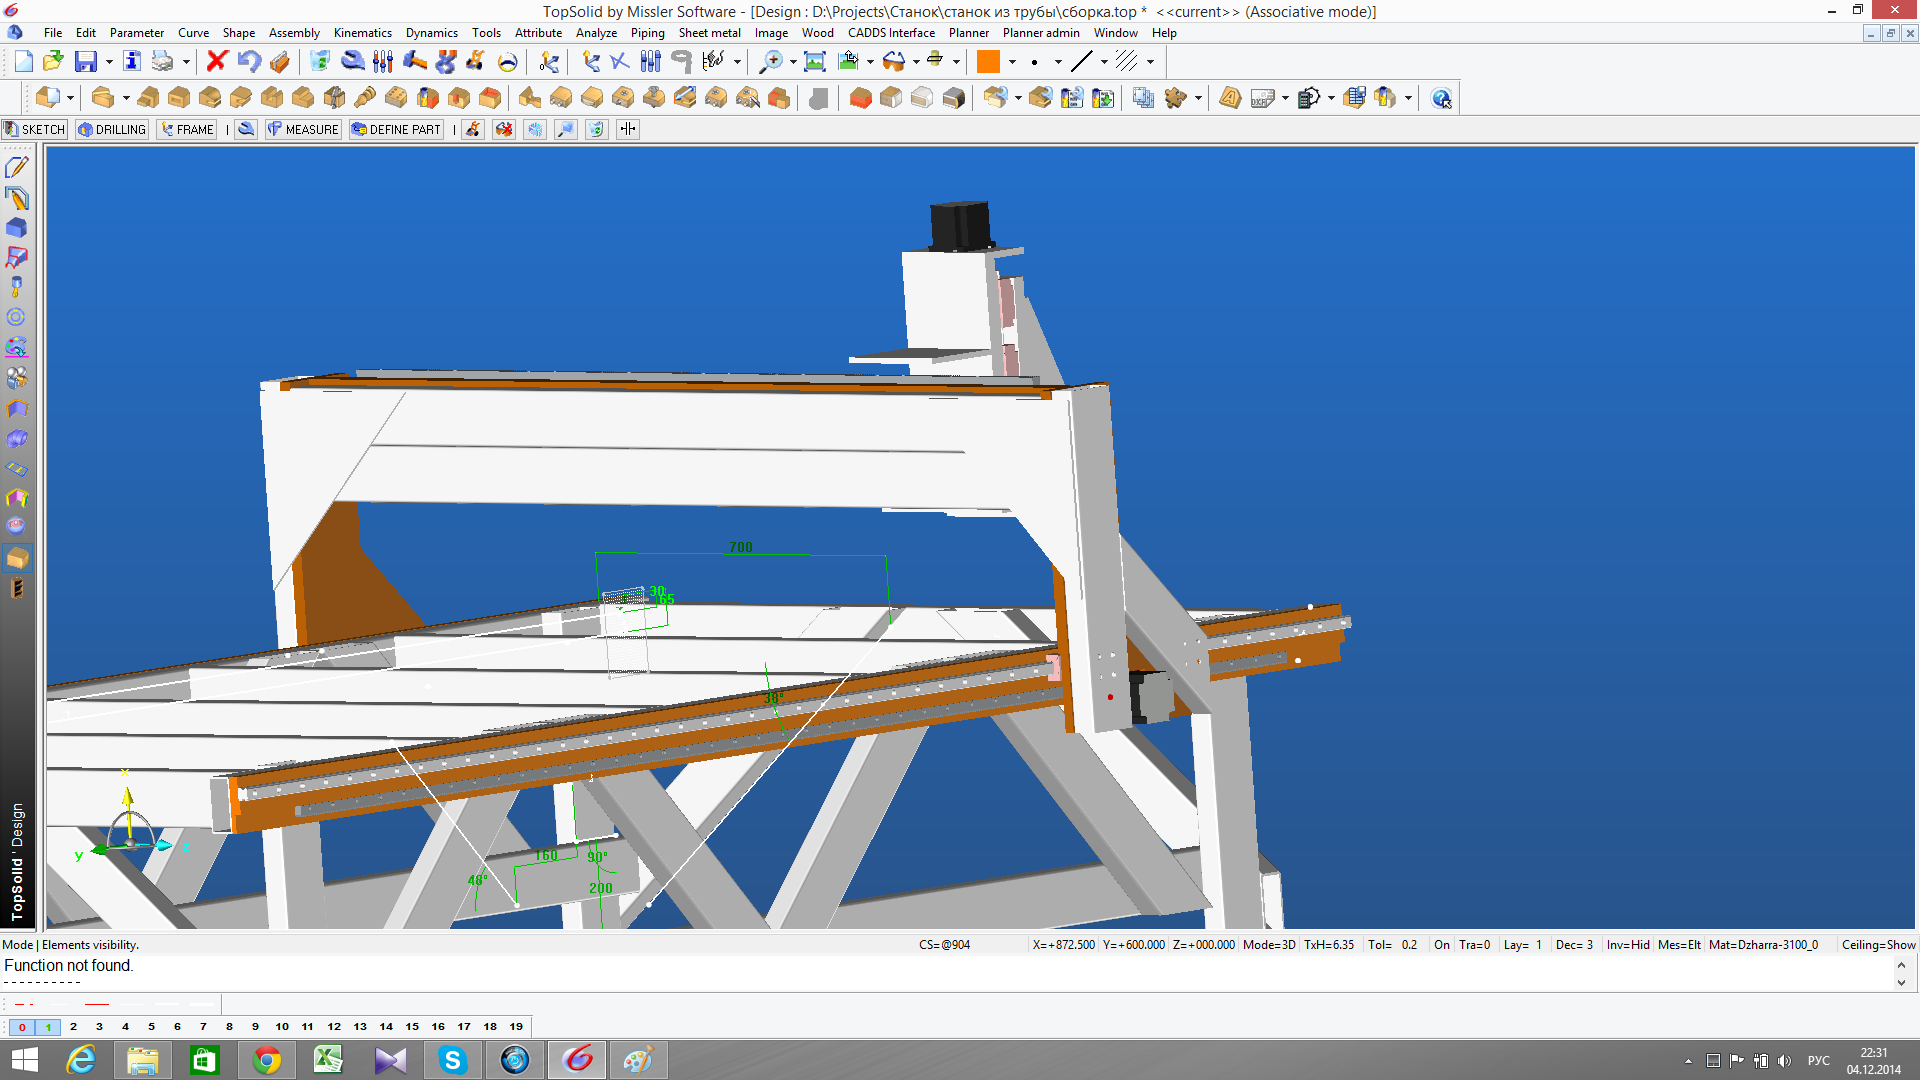Toggle layer 1 in the layer bar
Screen dimensions: 1920x1080
[x=48, y=1027]
